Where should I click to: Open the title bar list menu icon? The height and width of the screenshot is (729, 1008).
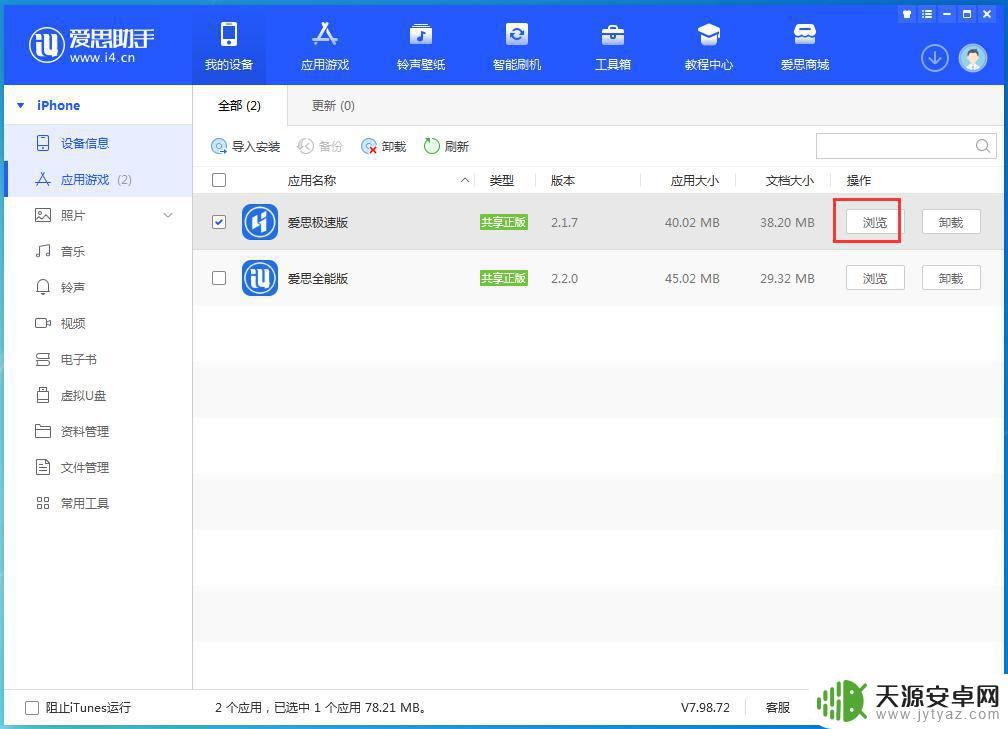point(926,14)
